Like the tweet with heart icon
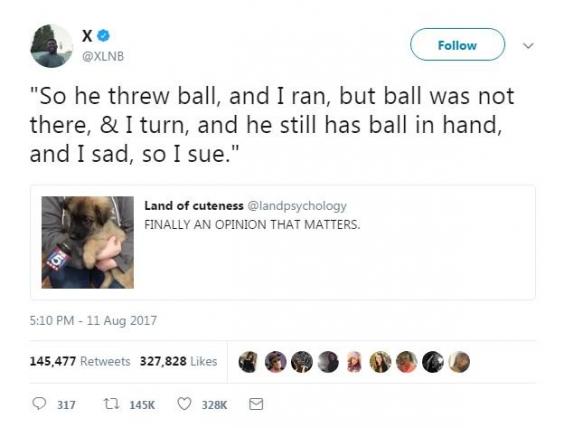The height and width of the screenshot is (428, 564). 184,404
